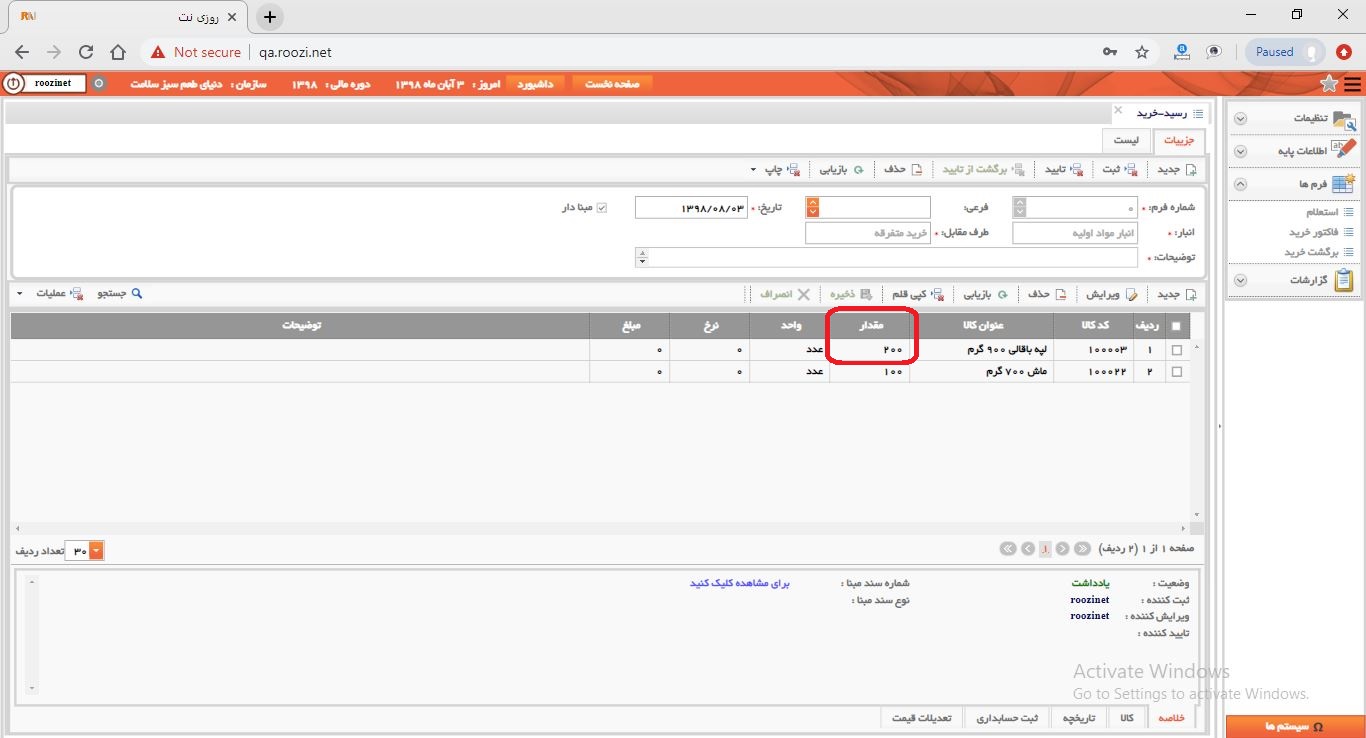Viewport: 1366px width, 738px height.
Task: Click the تاریخ date field ۱۳۹۸/۰۸/۰۳
Action: coord(691,208)
